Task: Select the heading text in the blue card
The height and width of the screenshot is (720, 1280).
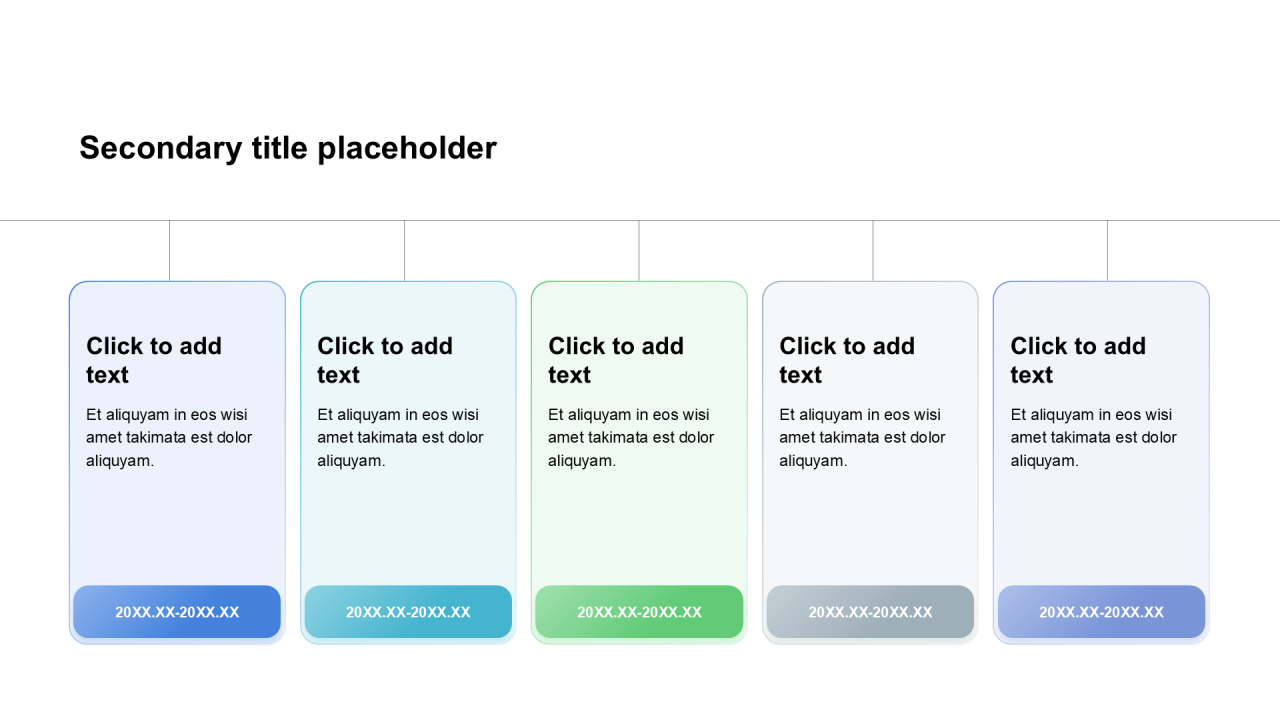Action: point(154,360)
